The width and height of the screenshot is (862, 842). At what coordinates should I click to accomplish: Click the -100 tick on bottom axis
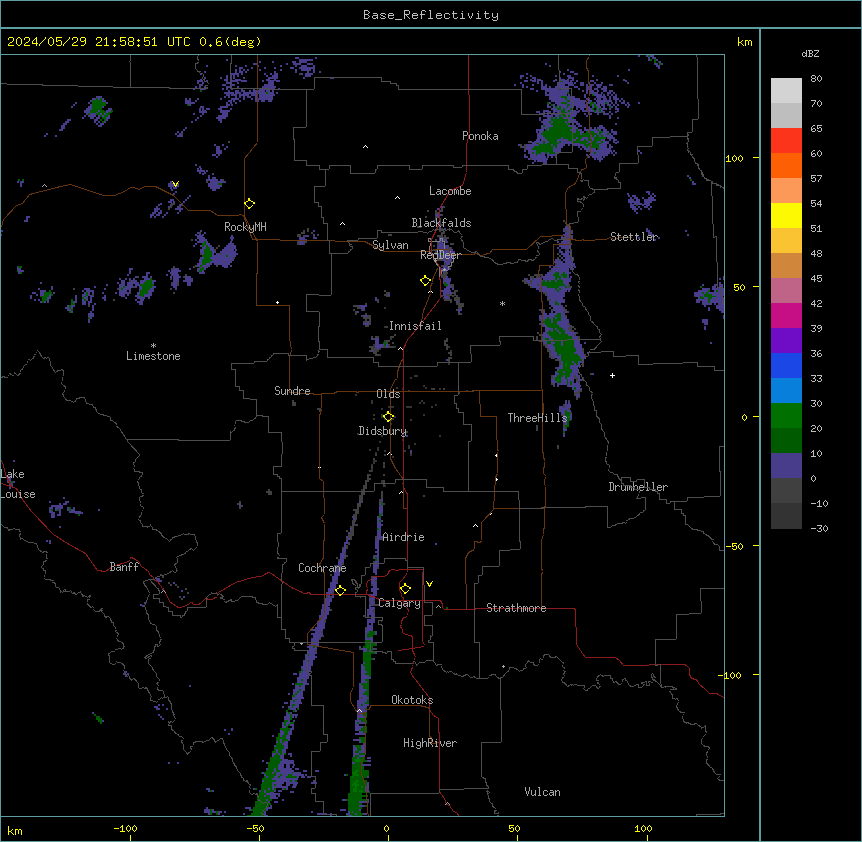coord(125,828)
